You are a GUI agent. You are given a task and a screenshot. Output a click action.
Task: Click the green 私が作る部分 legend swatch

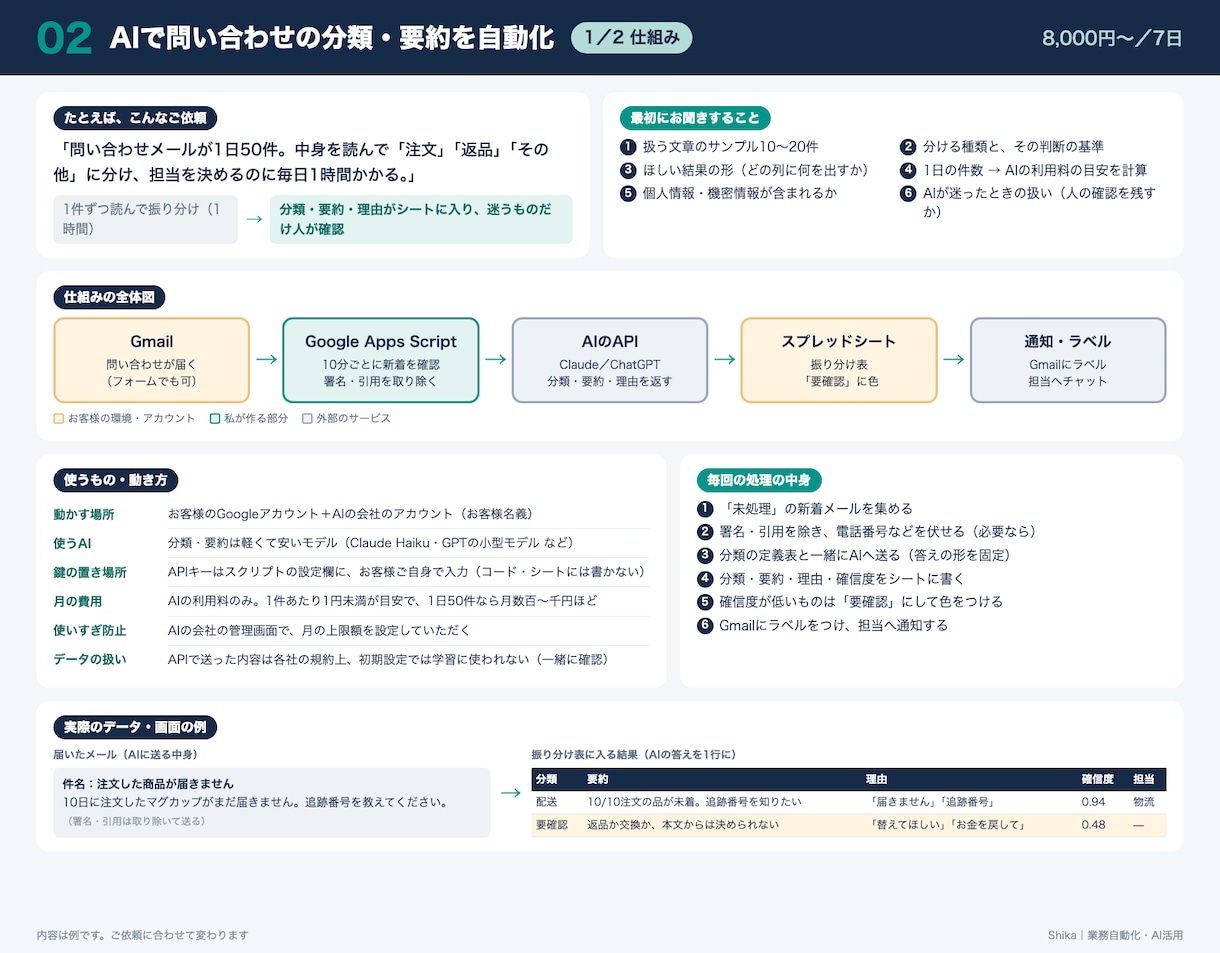[215, 418]
